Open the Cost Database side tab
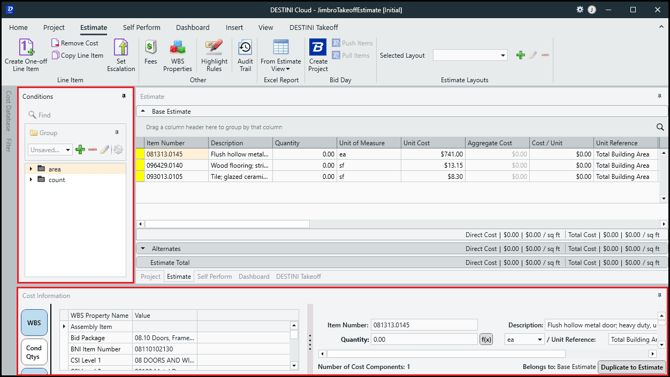Screen dimensions: 670x377 8,111
